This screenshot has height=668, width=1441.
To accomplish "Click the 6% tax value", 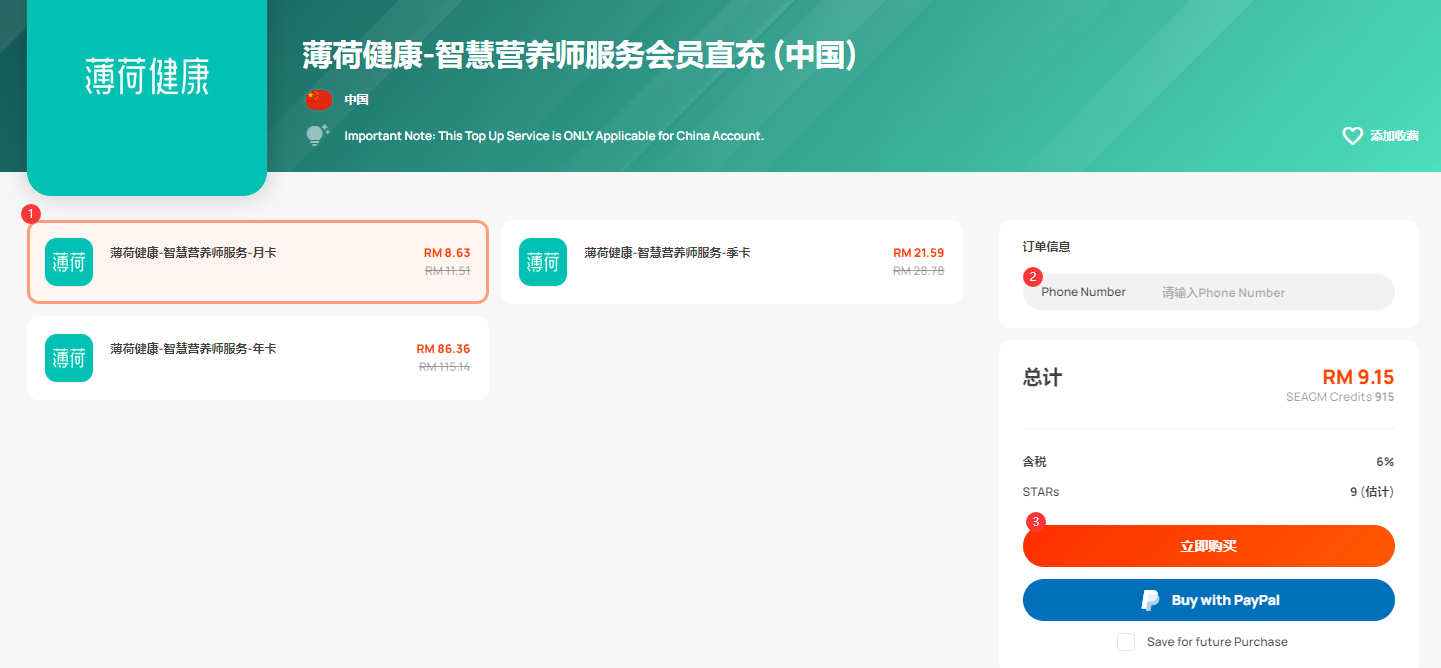I will (x=1385, y=462).
